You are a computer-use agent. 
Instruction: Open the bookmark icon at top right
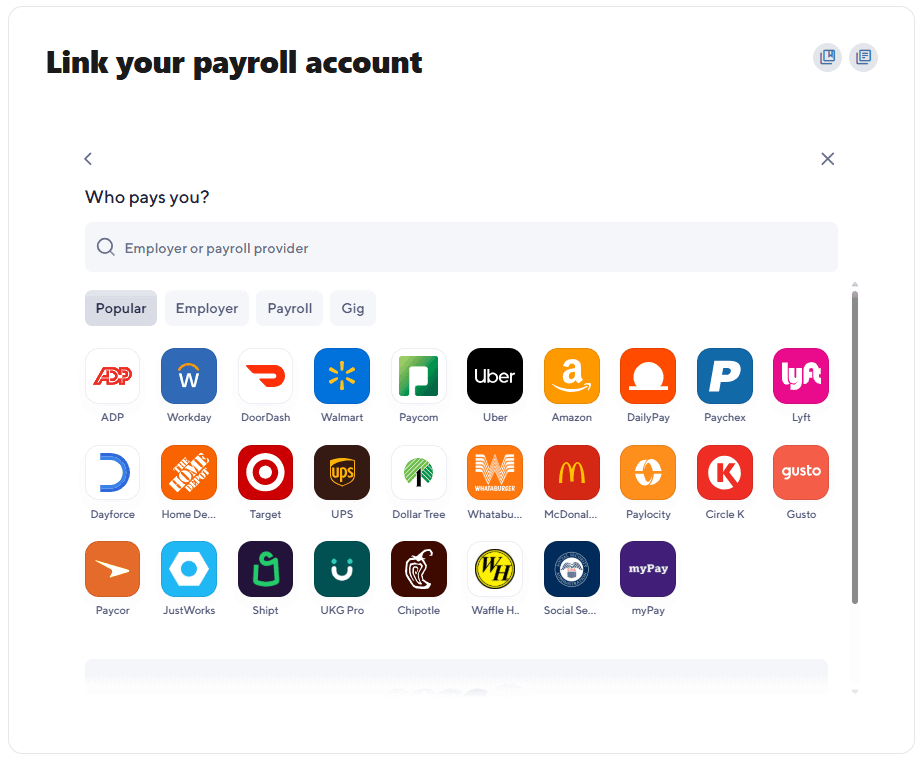[x=827, y=57]
